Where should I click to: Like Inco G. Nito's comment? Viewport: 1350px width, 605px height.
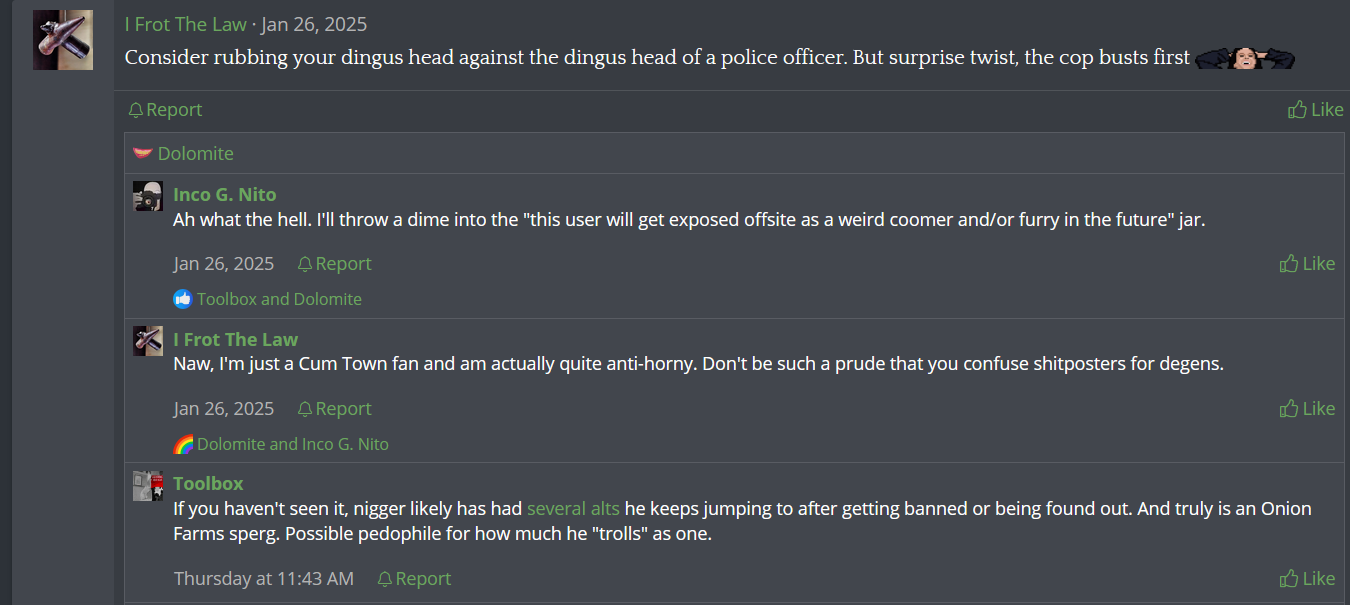tap(1307, 264)
